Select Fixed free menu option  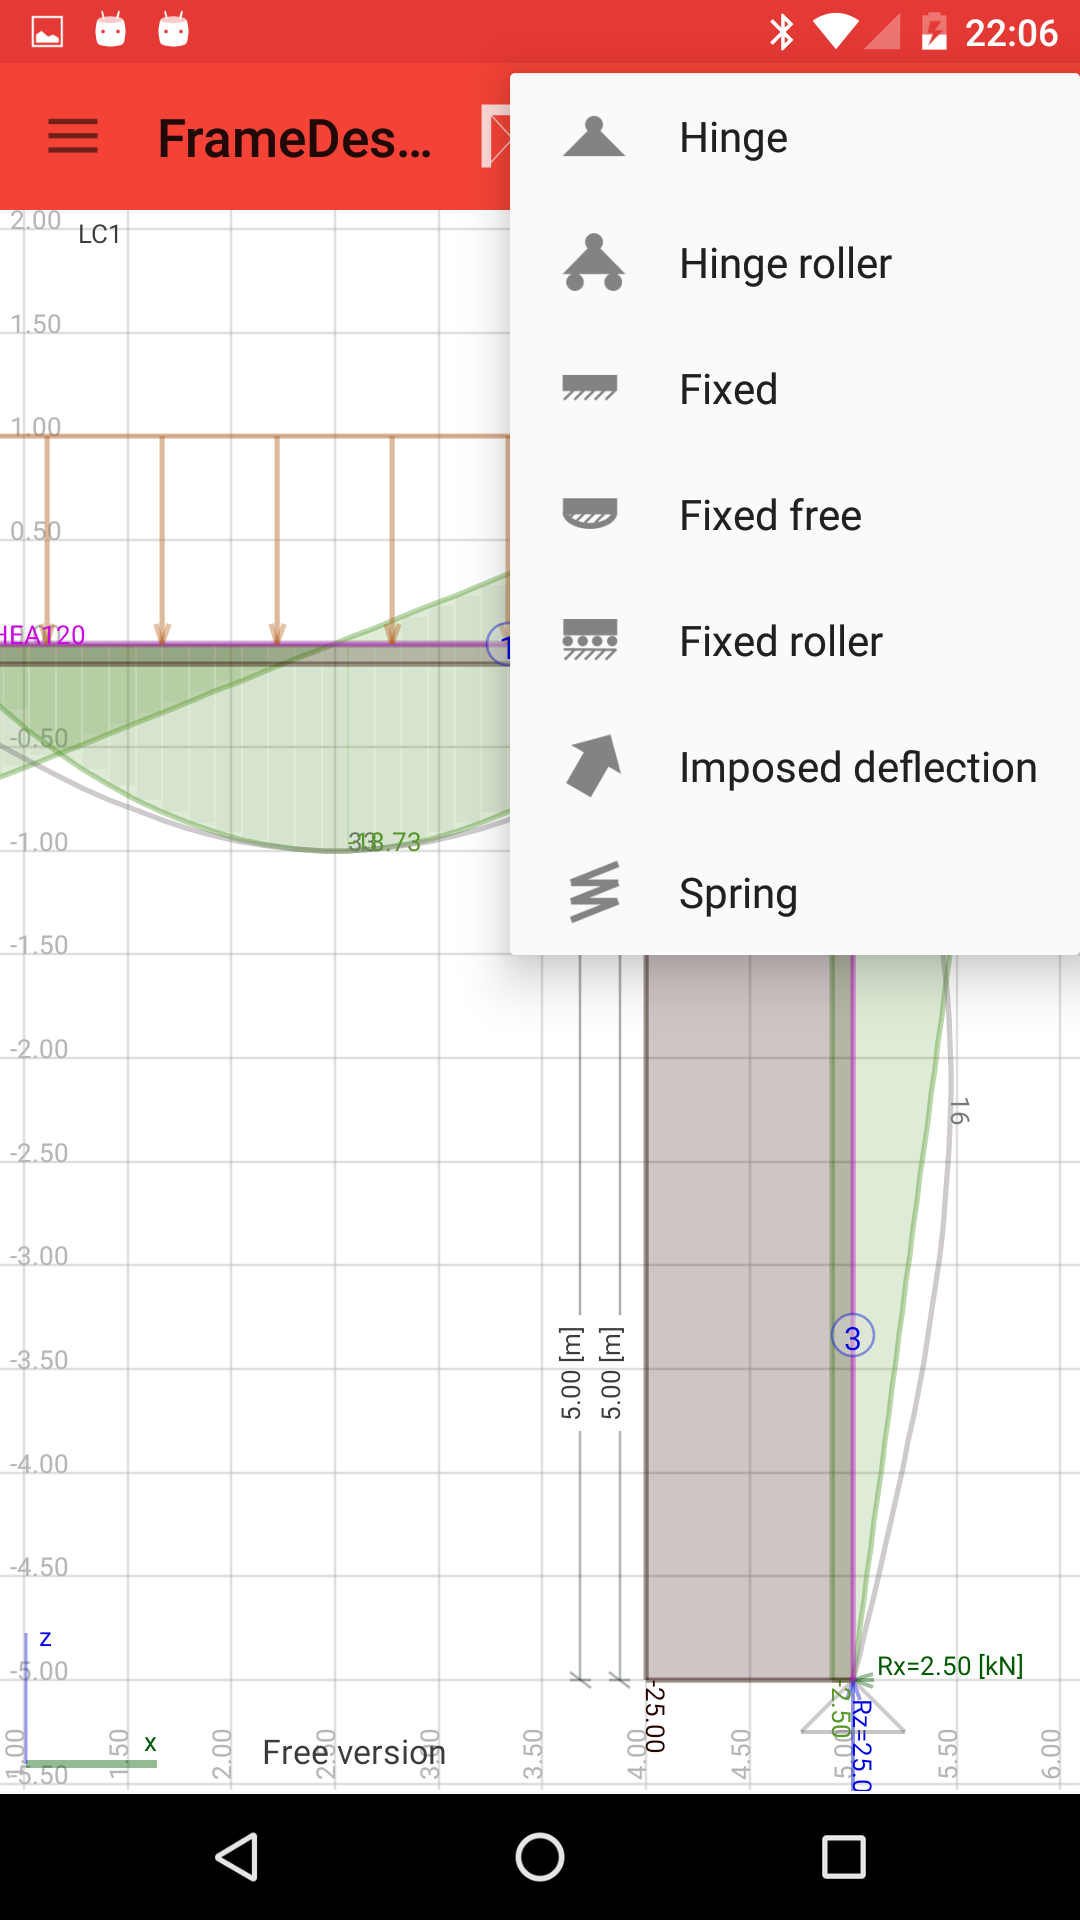click(x=770, y=515)
